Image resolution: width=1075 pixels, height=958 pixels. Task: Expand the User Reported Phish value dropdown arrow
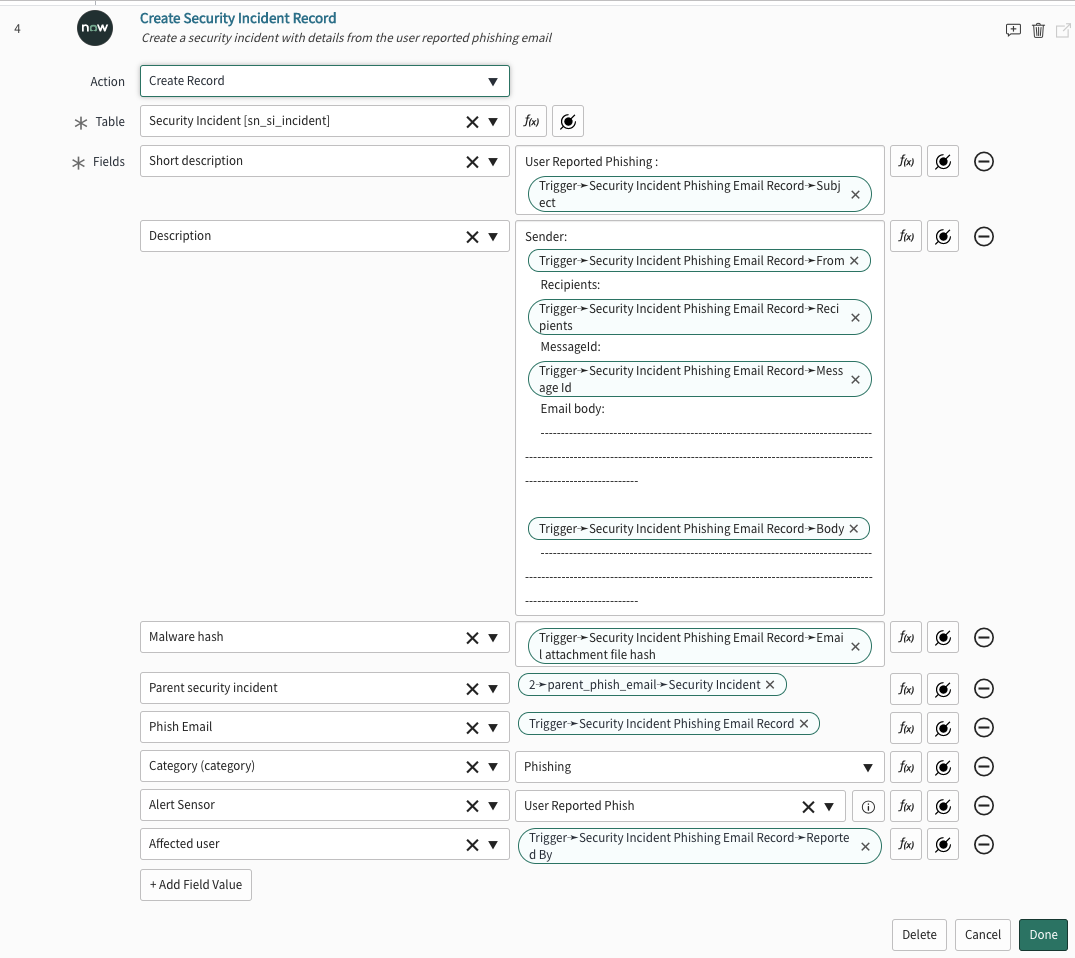tap(829, 807)
